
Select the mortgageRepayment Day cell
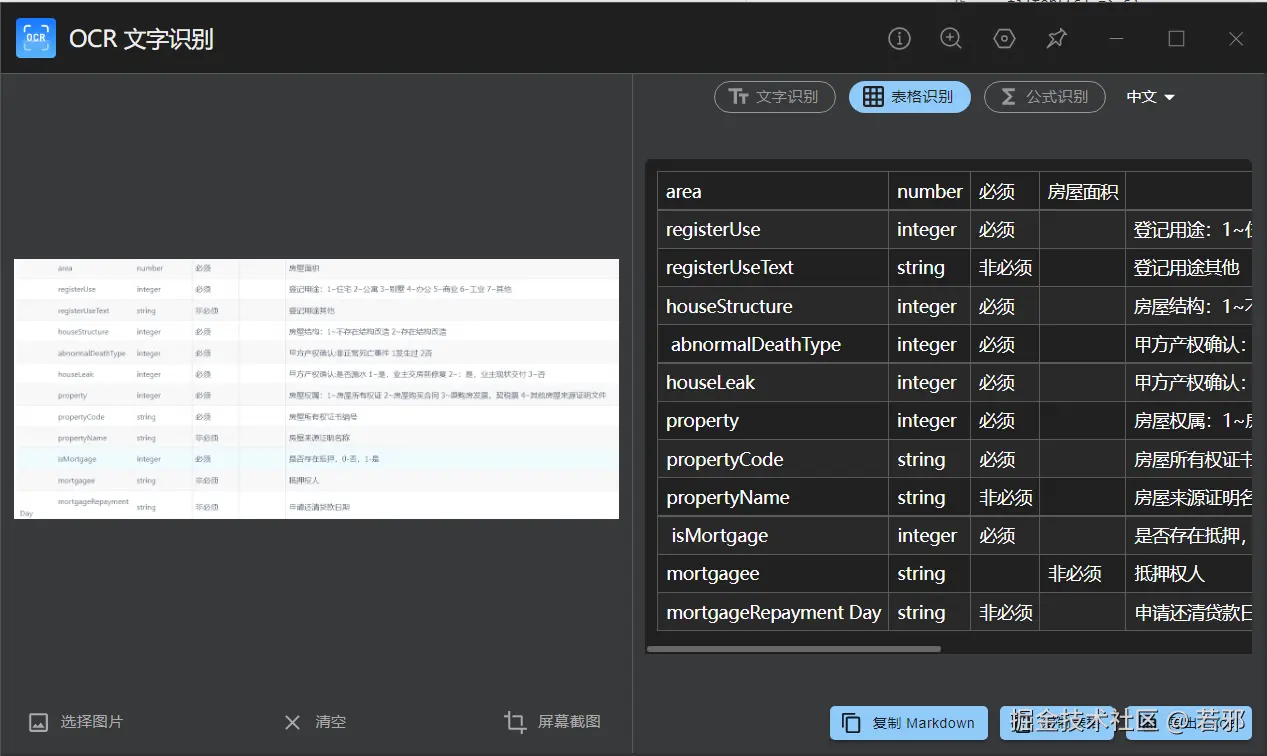[x=773, y=613]
